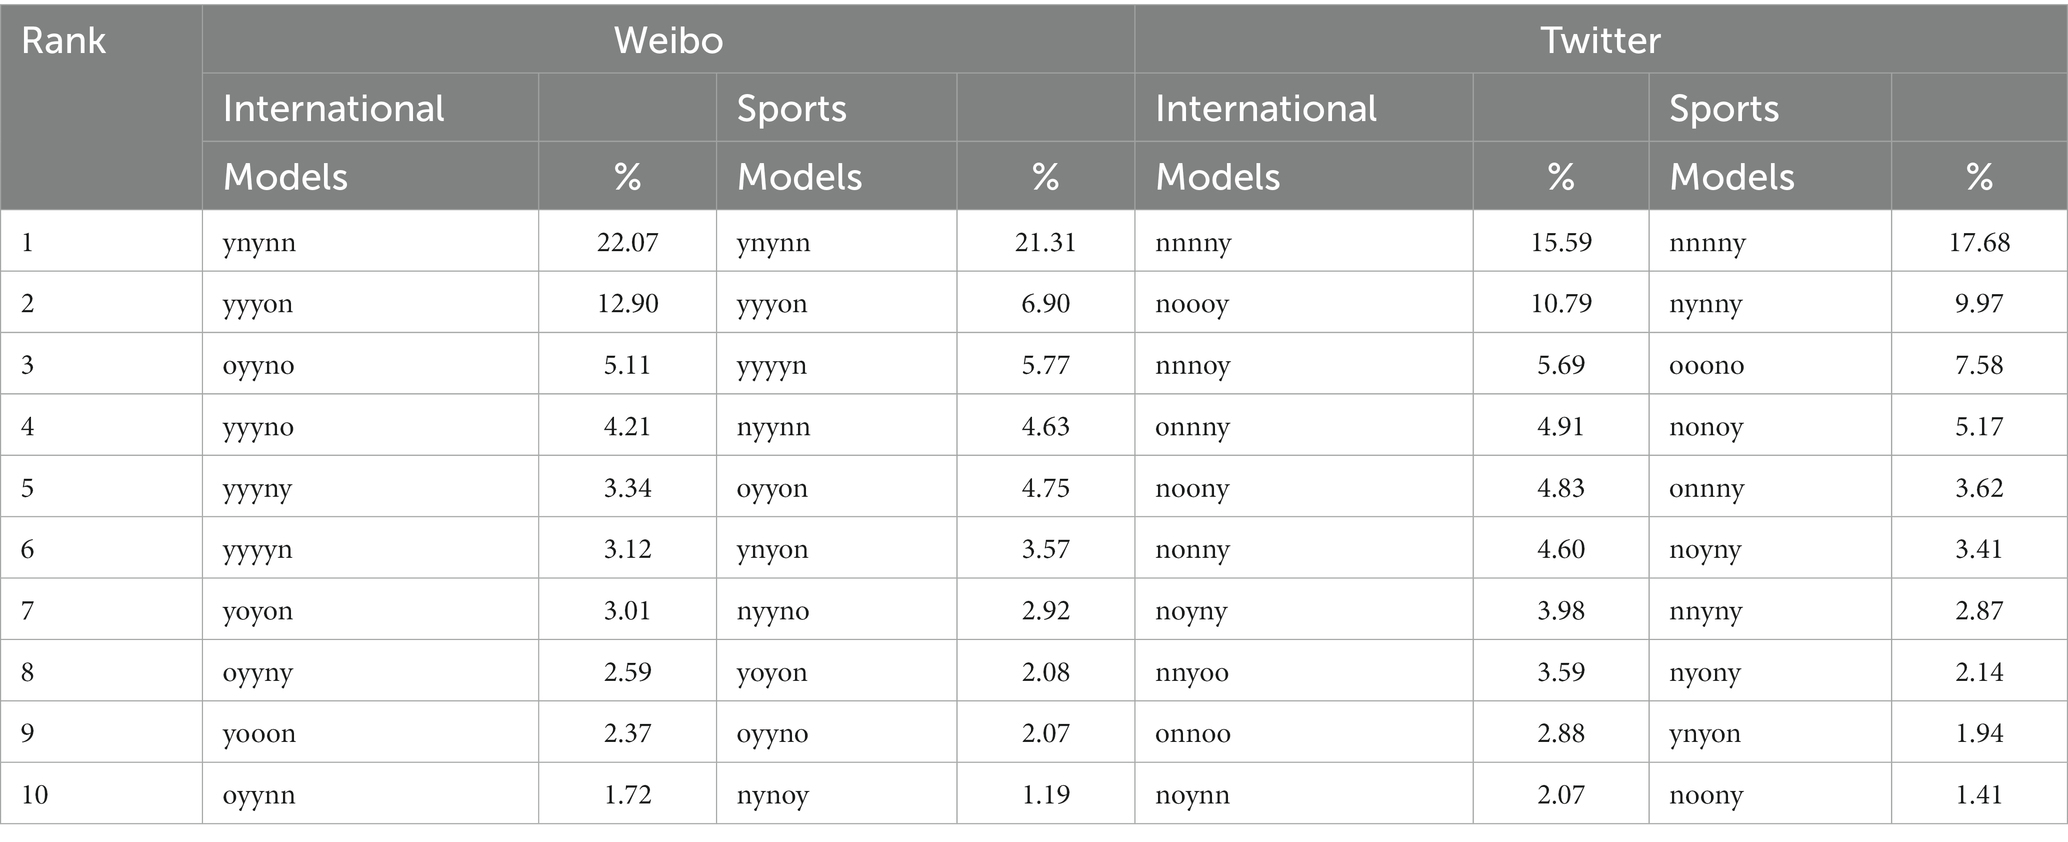The height and width of the screenshot is (842, 2068).
Task: Click the 17.68 percentage cell
Action: [1979, 241]
